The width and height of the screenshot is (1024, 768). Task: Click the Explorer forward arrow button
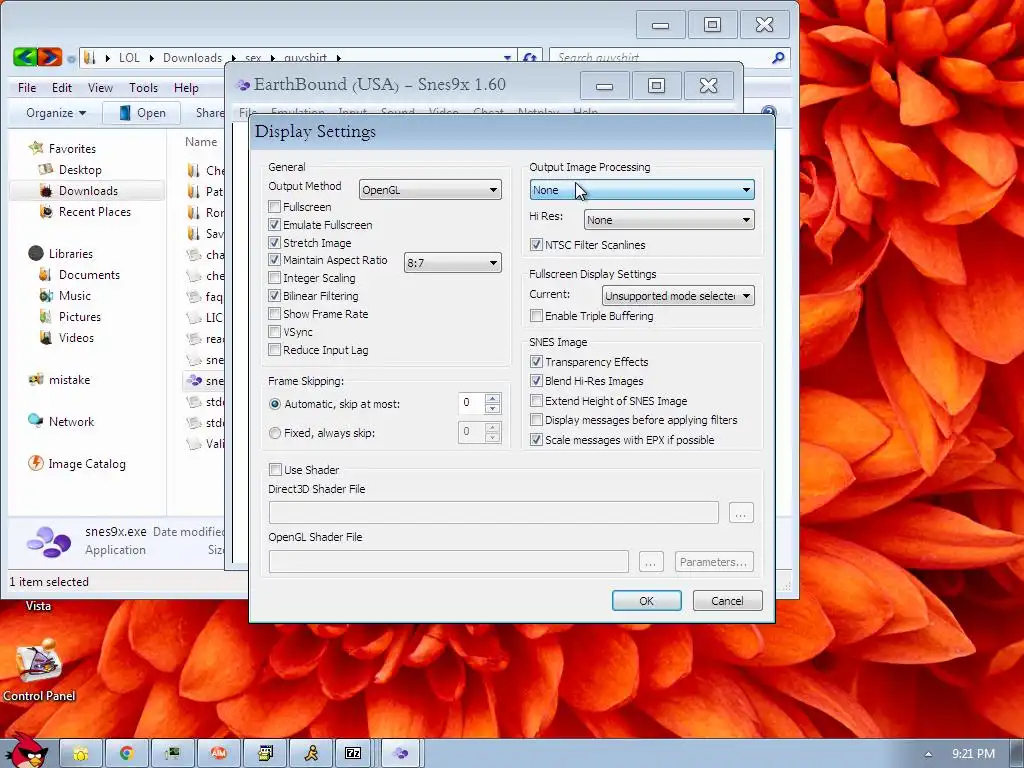[x=50, y=57]
